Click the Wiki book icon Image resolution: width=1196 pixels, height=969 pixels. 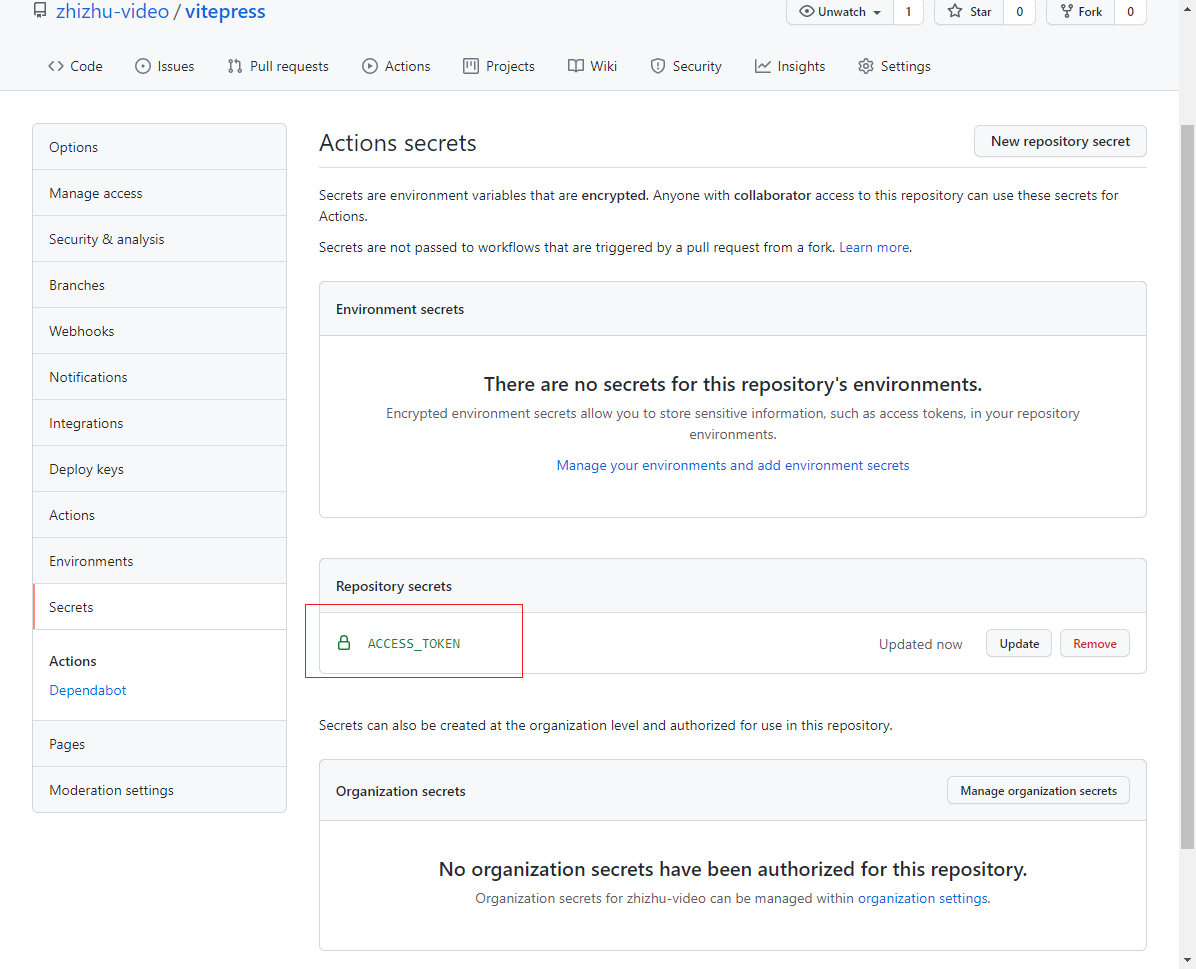coord(576,66)
